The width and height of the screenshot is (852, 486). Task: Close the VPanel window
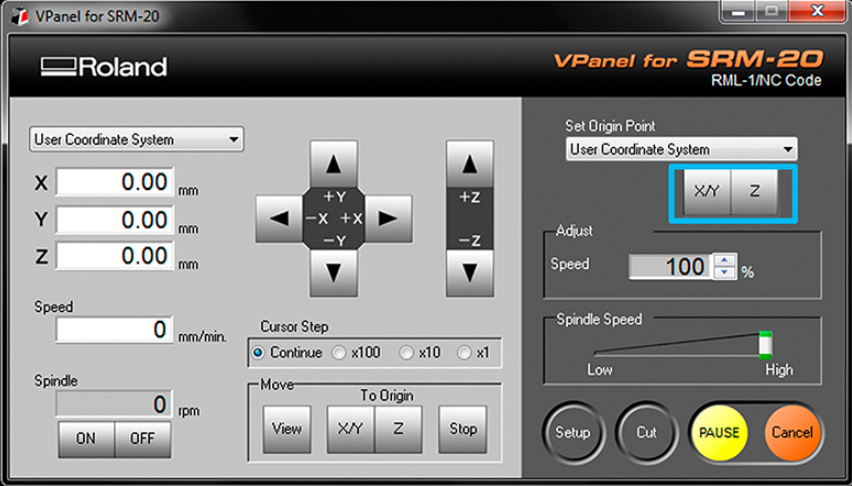pyautogui.click(x=817, y=11)
